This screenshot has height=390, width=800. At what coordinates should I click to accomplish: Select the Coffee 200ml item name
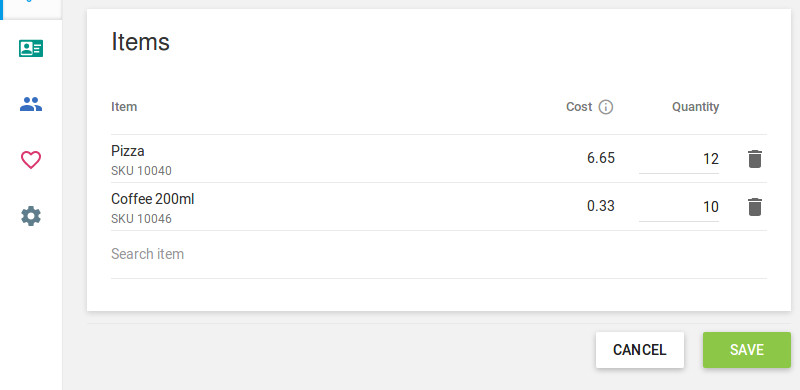coord(153,199)
